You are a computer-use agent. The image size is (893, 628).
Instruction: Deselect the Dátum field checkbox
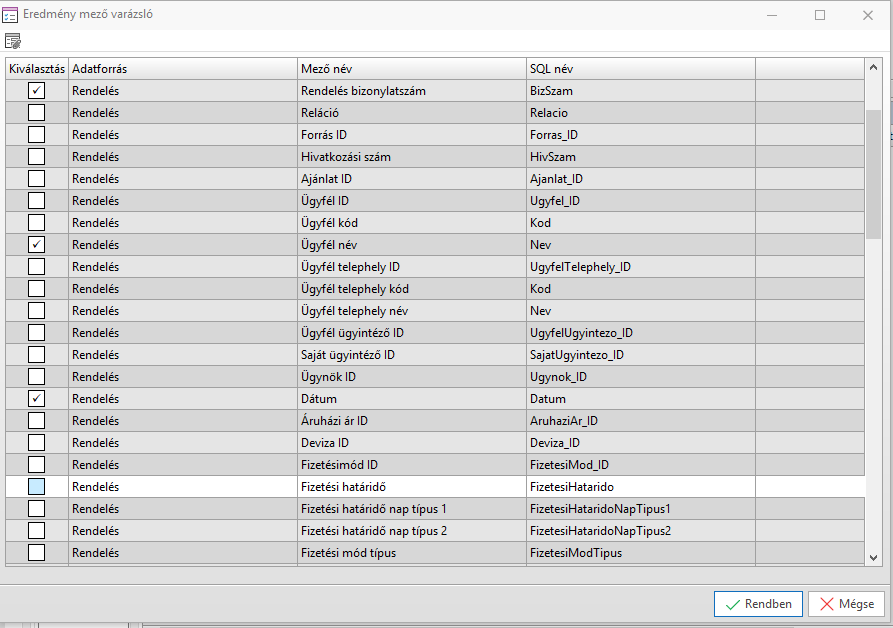pos(36,399)
